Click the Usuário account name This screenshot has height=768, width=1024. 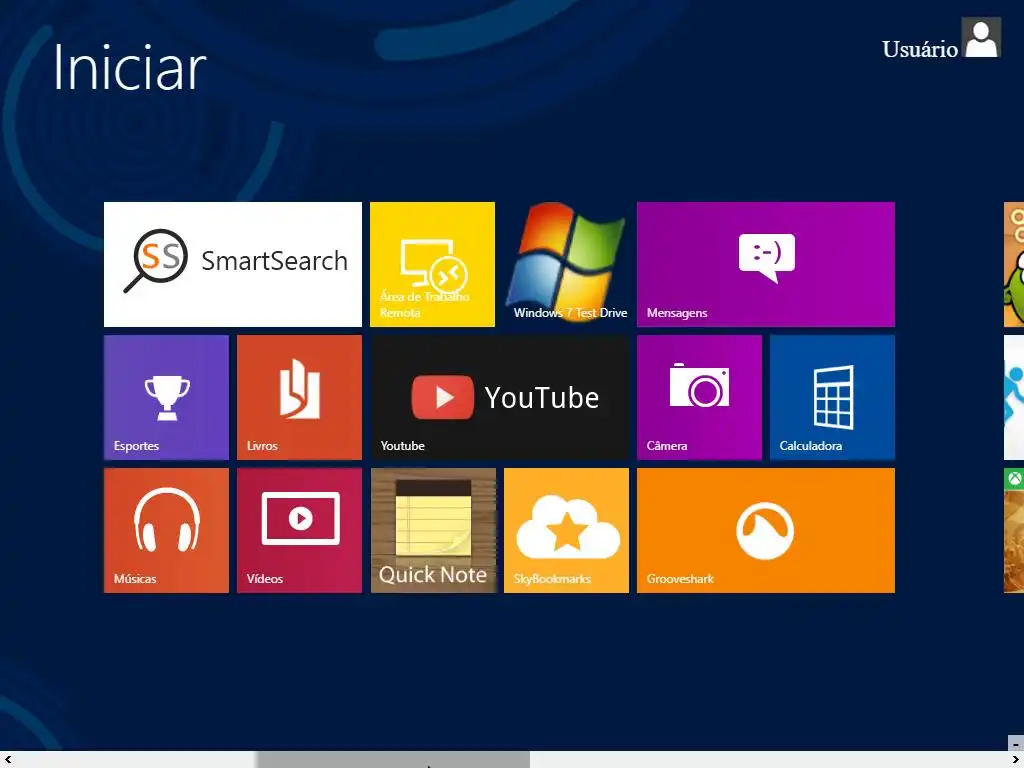920,49
